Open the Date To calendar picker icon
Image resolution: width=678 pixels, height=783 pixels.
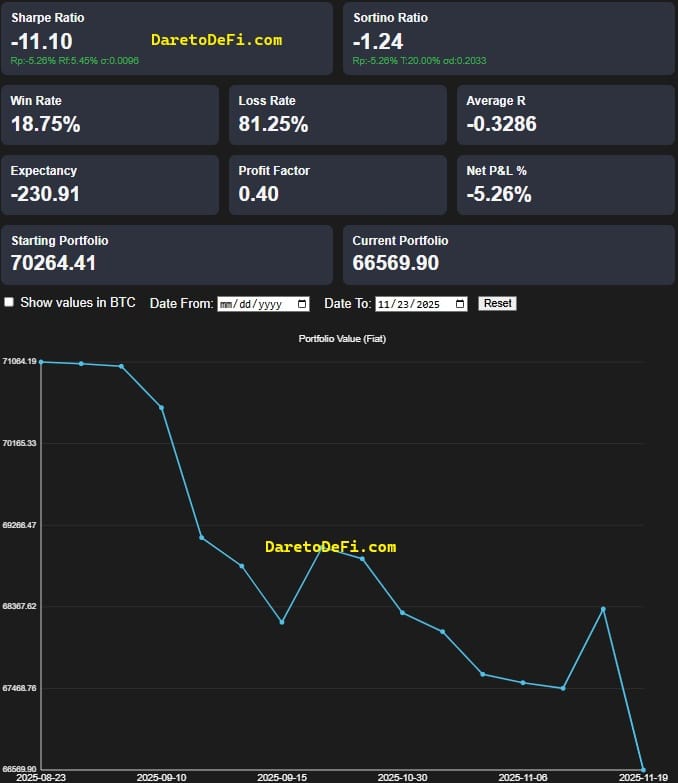[460, 304]
